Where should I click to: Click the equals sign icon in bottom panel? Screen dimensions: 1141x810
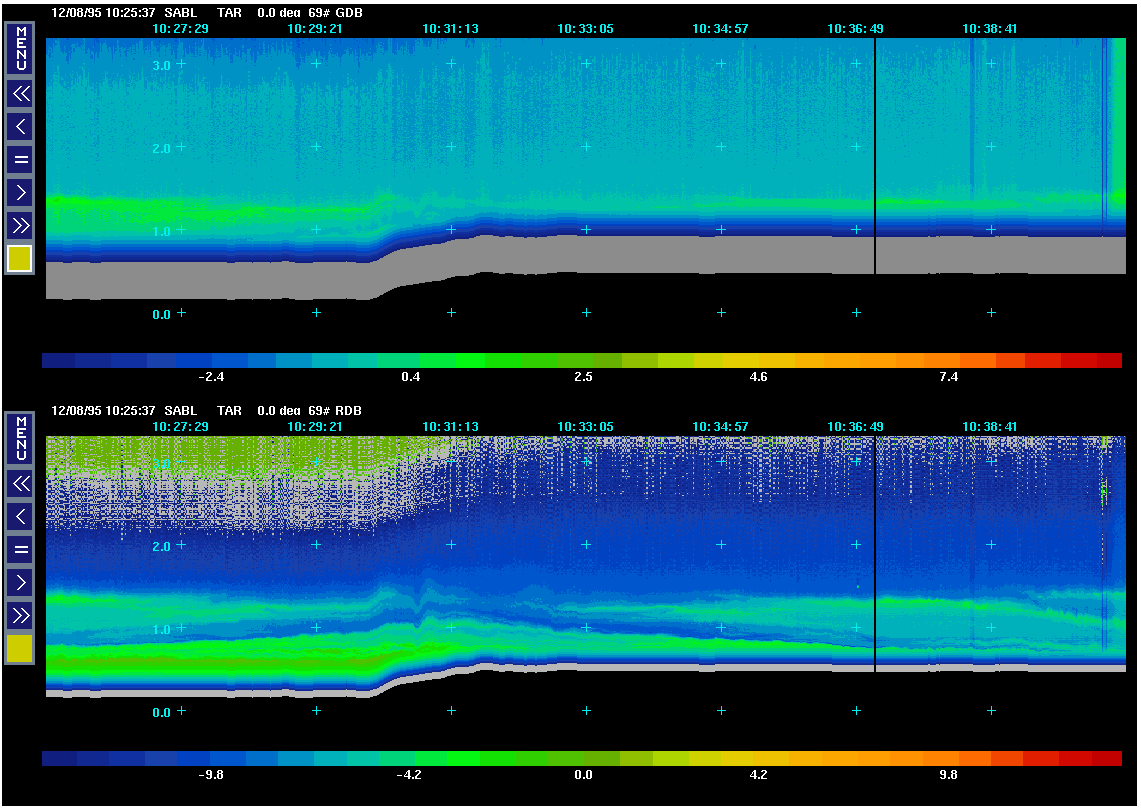point(20,549)
